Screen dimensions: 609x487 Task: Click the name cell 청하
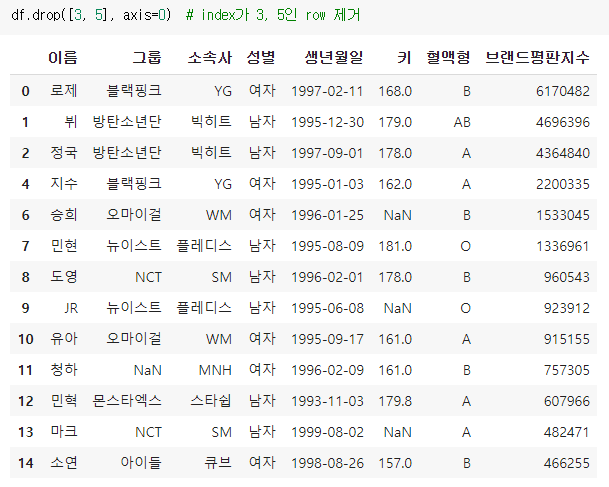(x=64, y=370)
